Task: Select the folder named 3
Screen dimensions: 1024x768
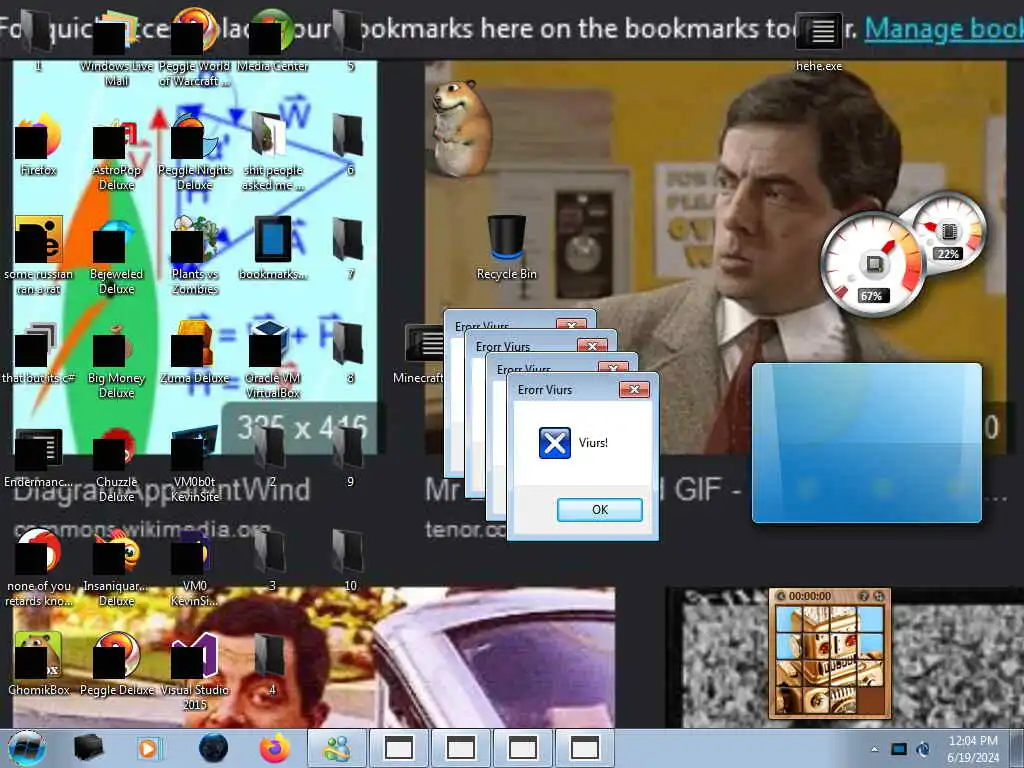Action: (x=272, y=560)
